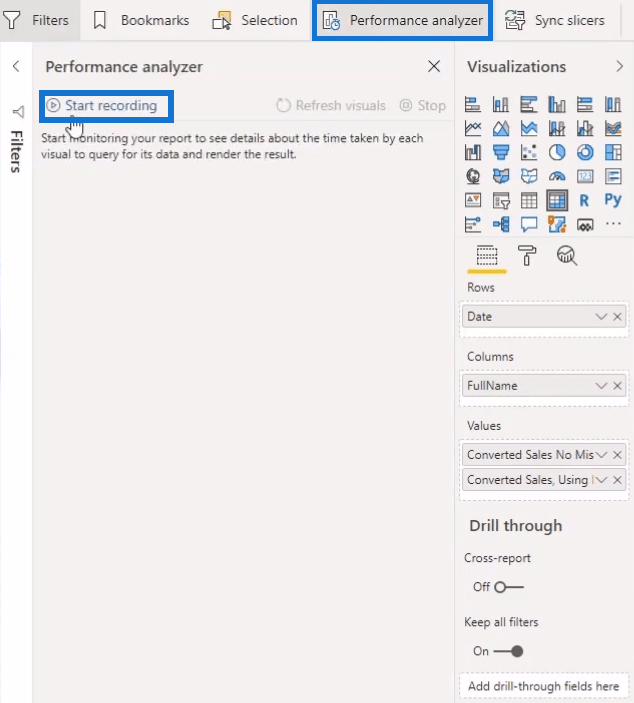634x703 pixels.
Task: Open the Sync slicers pane button
Action: pyautogui.click(x=554, y=20)
